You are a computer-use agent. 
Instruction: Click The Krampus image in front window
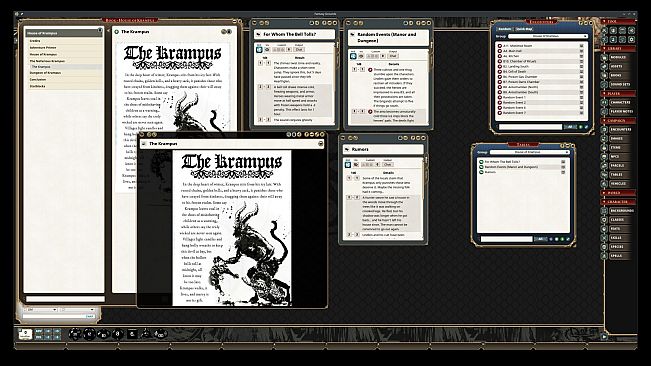tap(232, 228)
